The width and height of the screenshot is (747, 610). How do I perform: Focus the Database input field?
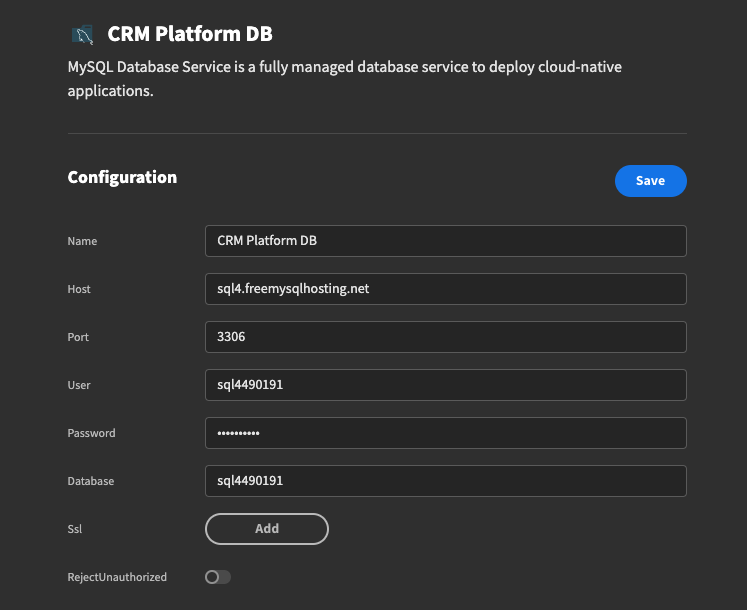click(445, 481)
